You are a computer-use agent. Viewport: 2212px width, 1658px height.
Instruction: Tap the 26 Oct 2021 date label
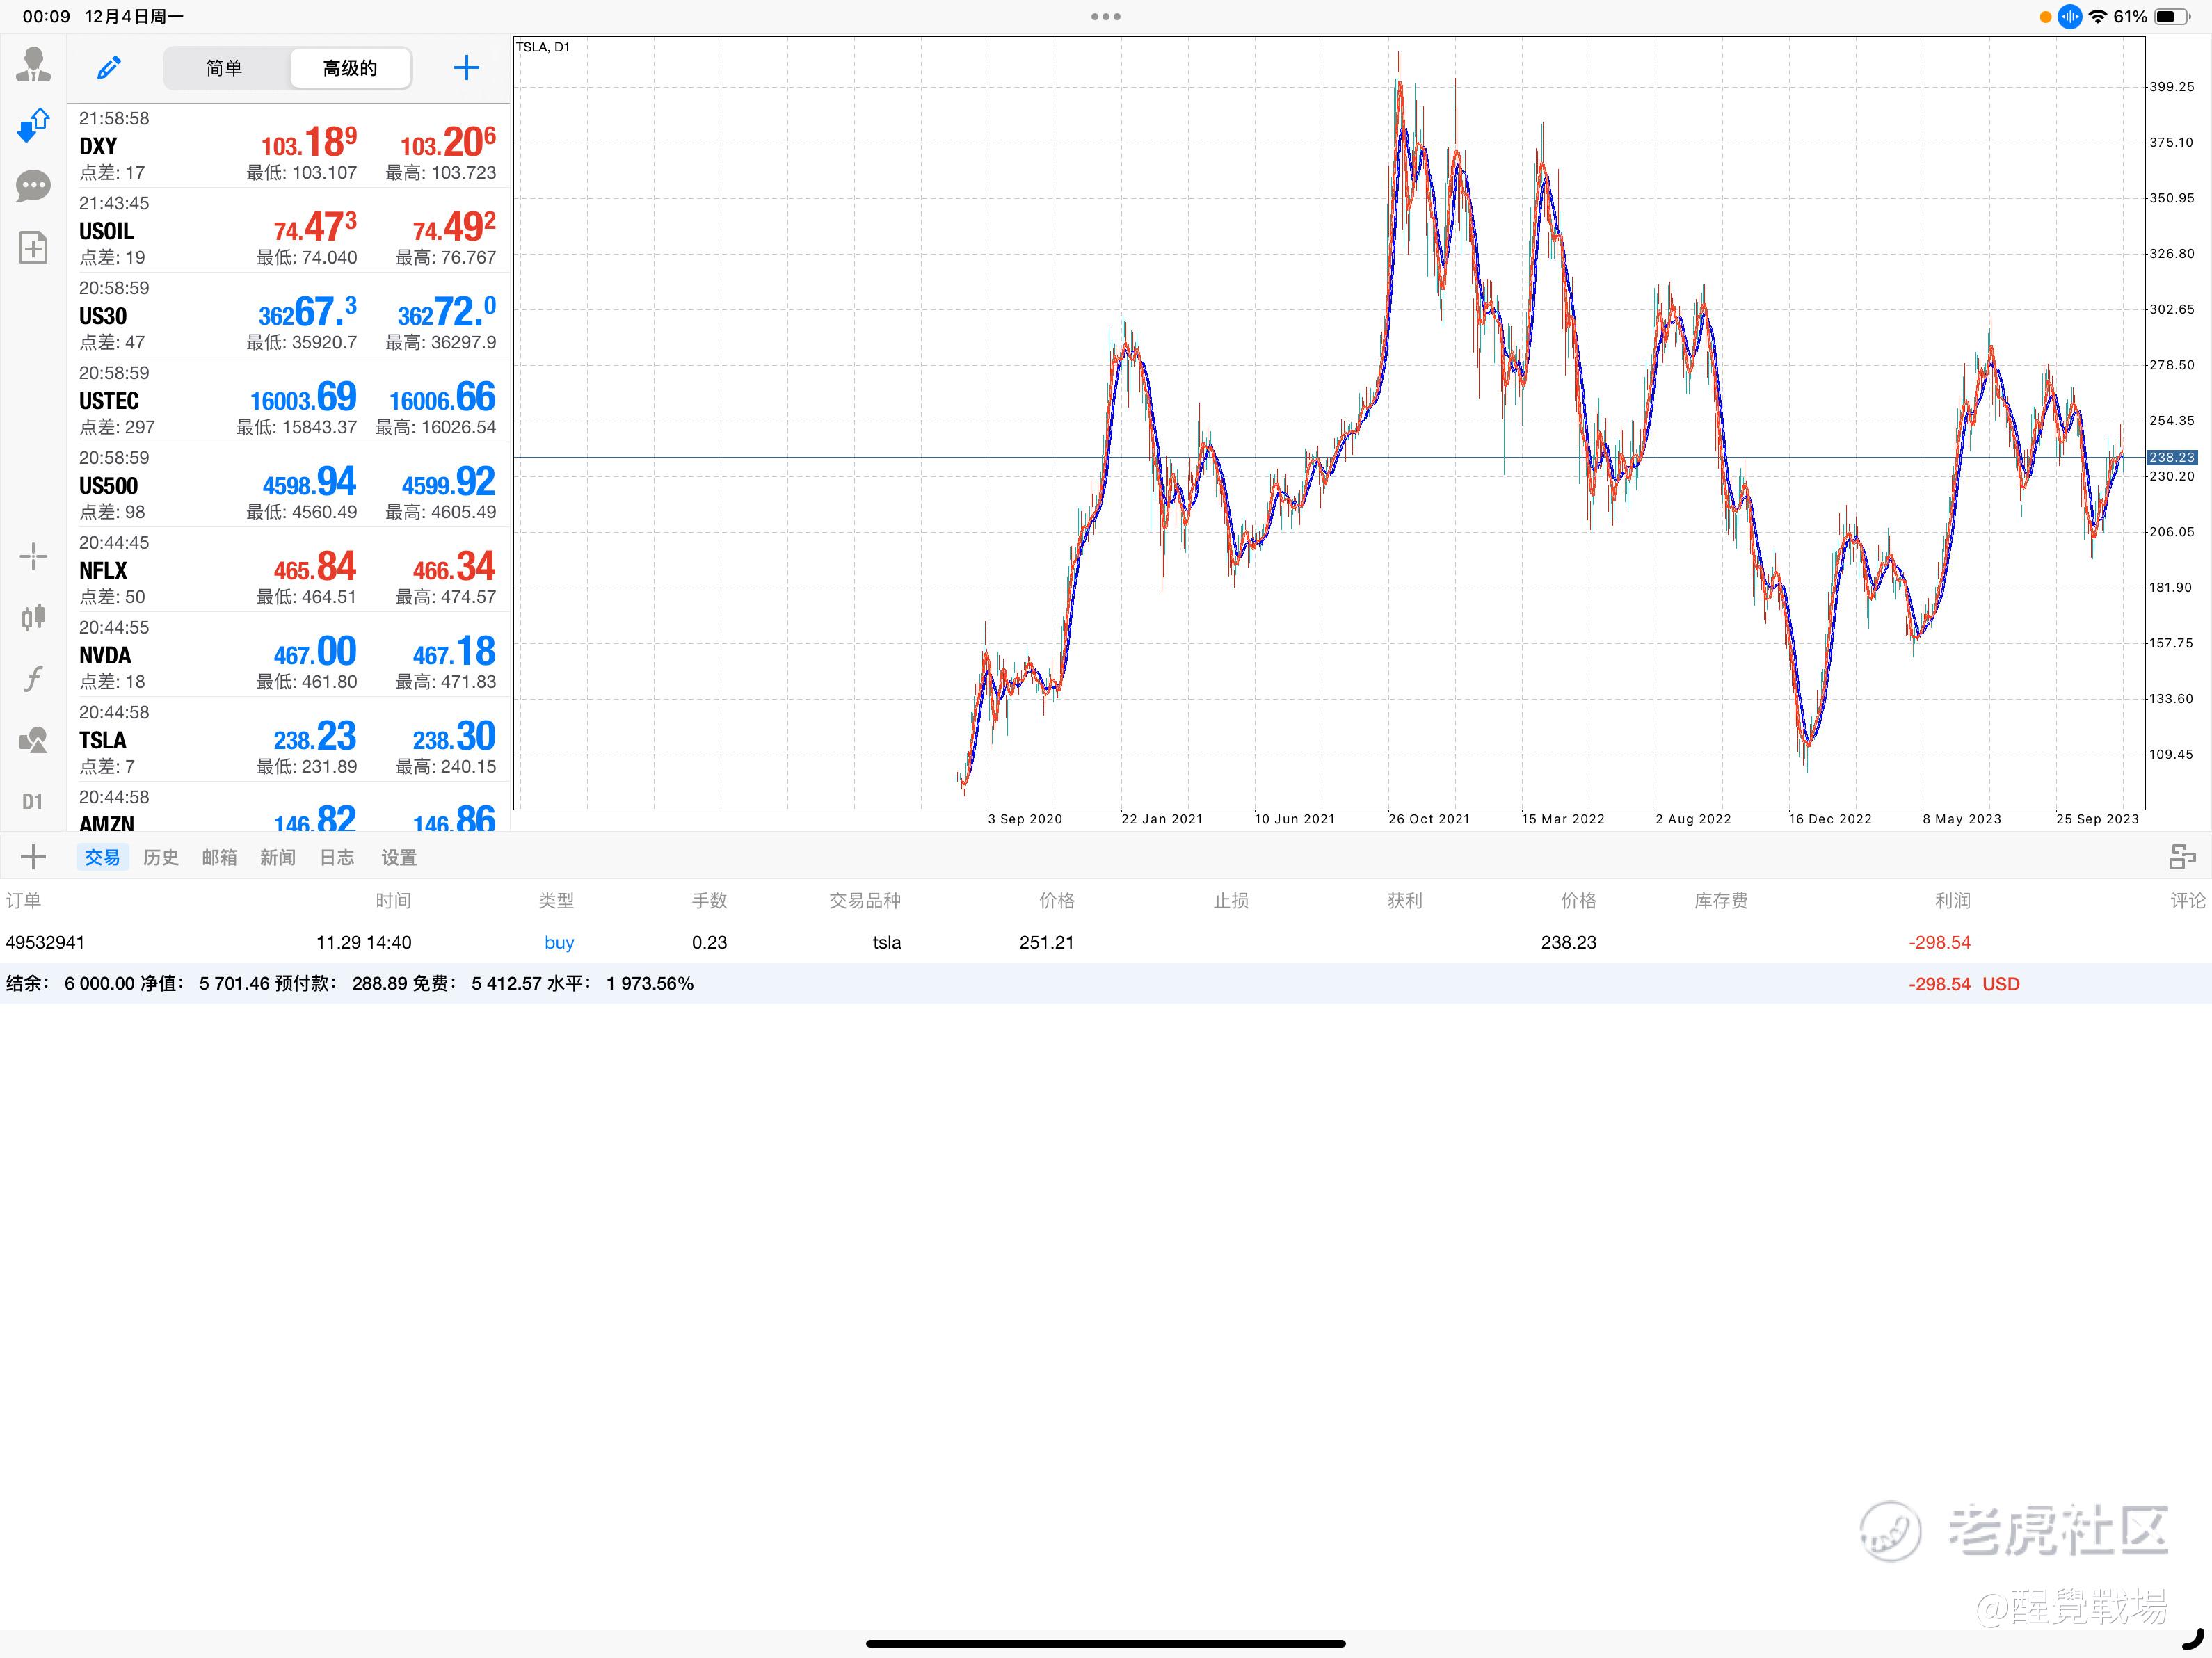1428,819
